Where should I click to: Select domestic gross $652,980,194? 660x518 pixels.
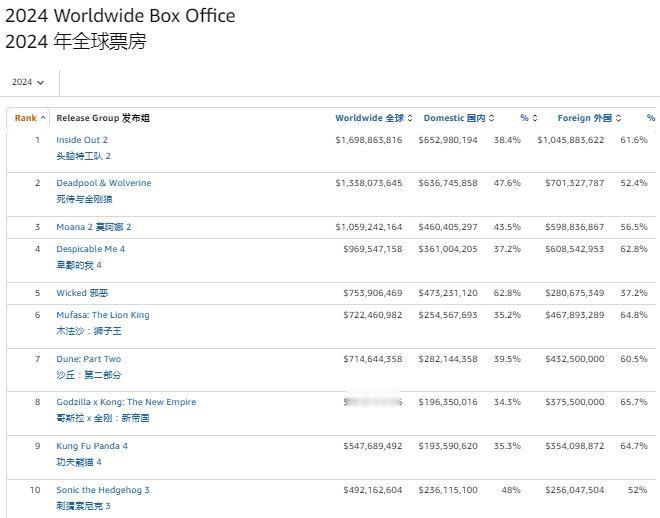click(448, 140)
